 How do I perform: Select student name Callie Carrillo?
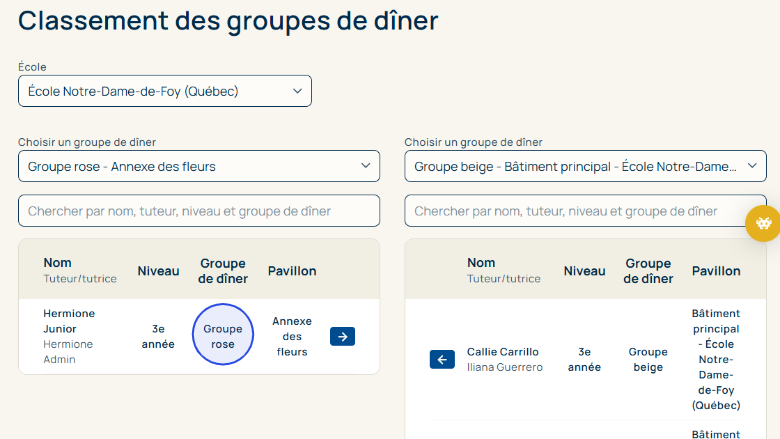(502, 352)
